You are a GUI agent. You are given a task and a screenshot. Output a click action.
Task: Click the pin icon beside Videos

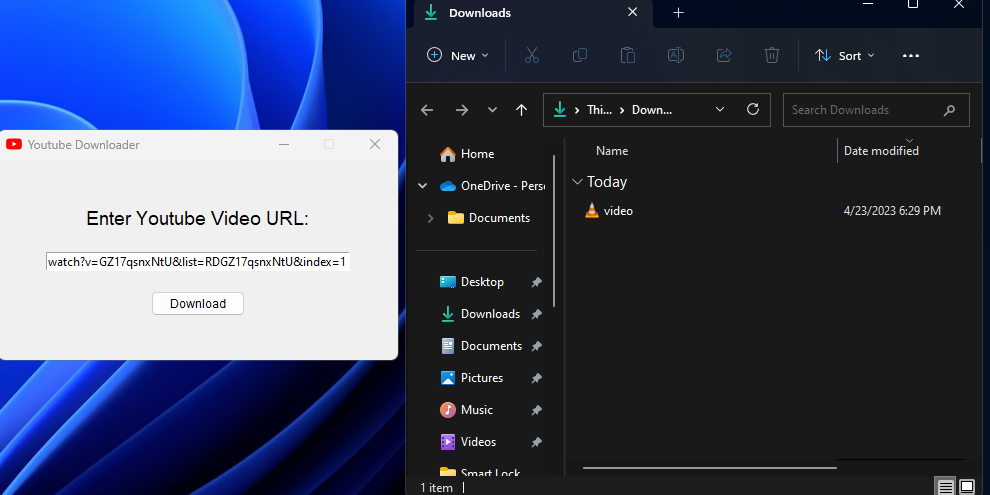(536, 443)
